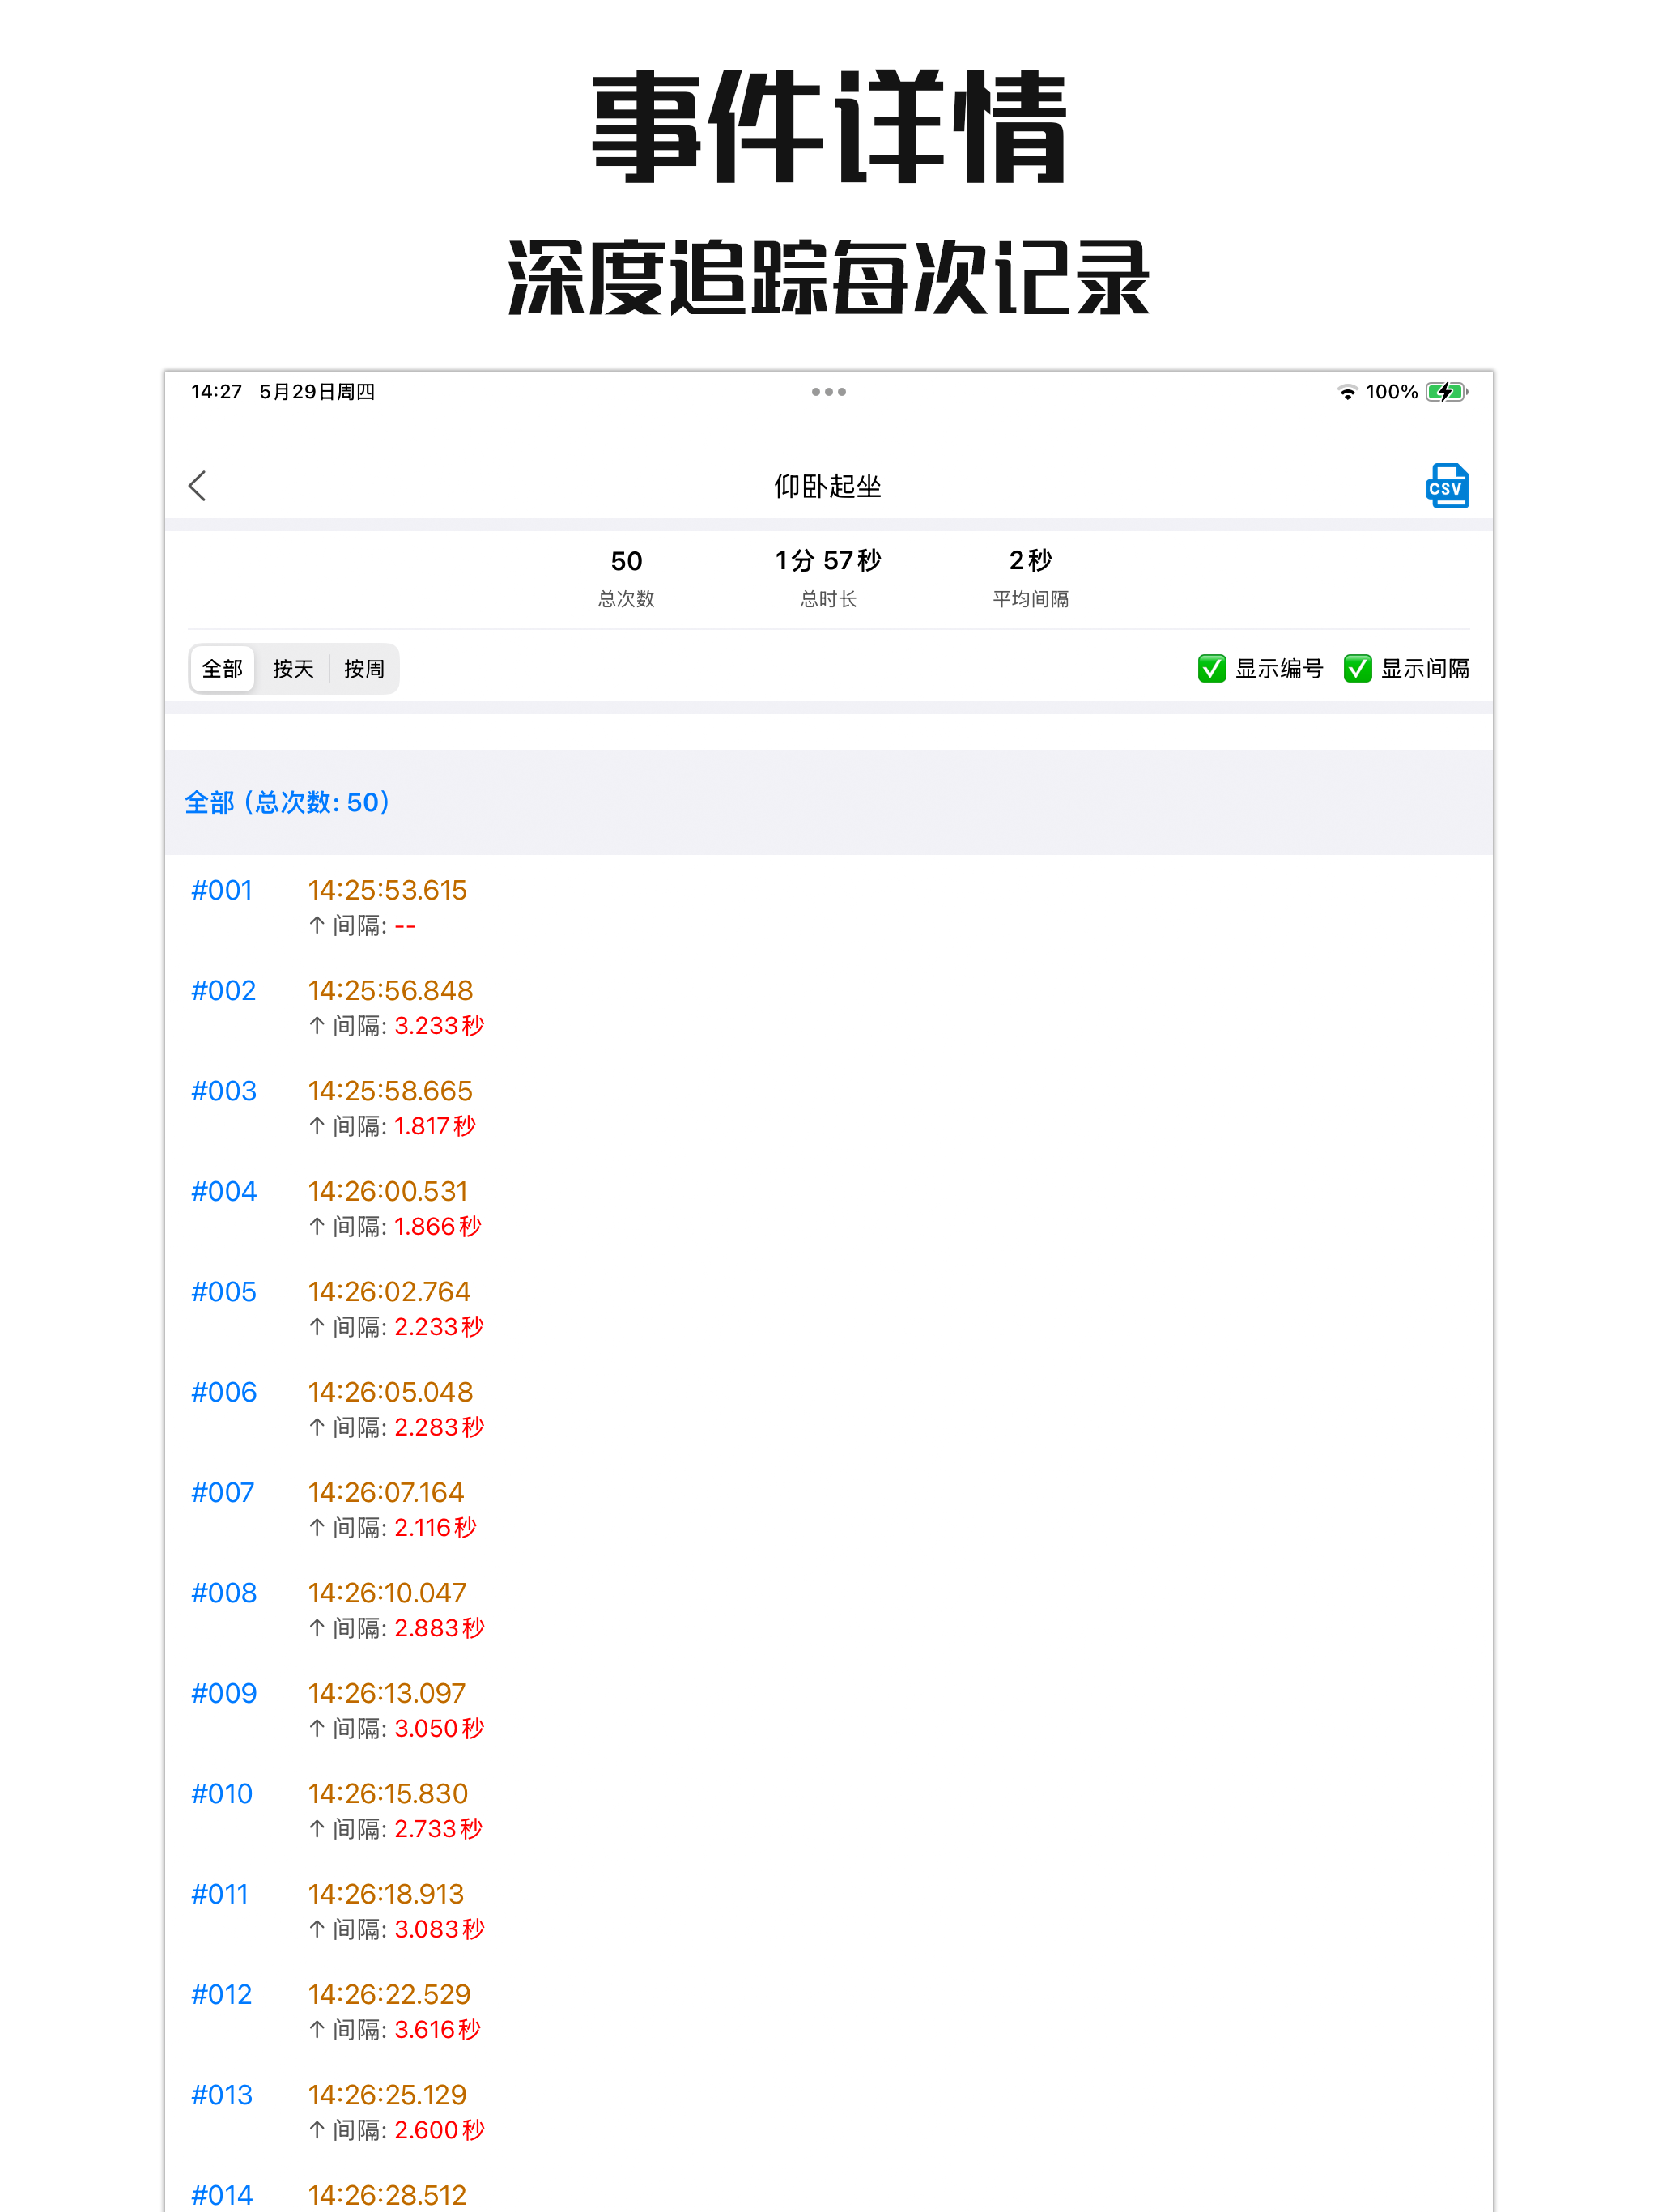1658x2212 pixels.
Task: Tap timestamp 14:26:22.529
Action: pyautogui.click(x=389, y=1995)
